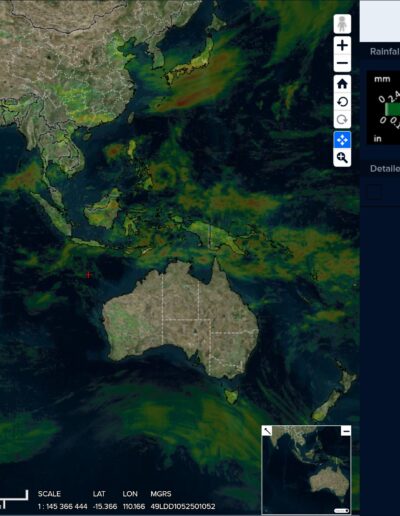Click the LAT coordinate value
The width and height of the screenshot is (400, 516).
(105, 506)
